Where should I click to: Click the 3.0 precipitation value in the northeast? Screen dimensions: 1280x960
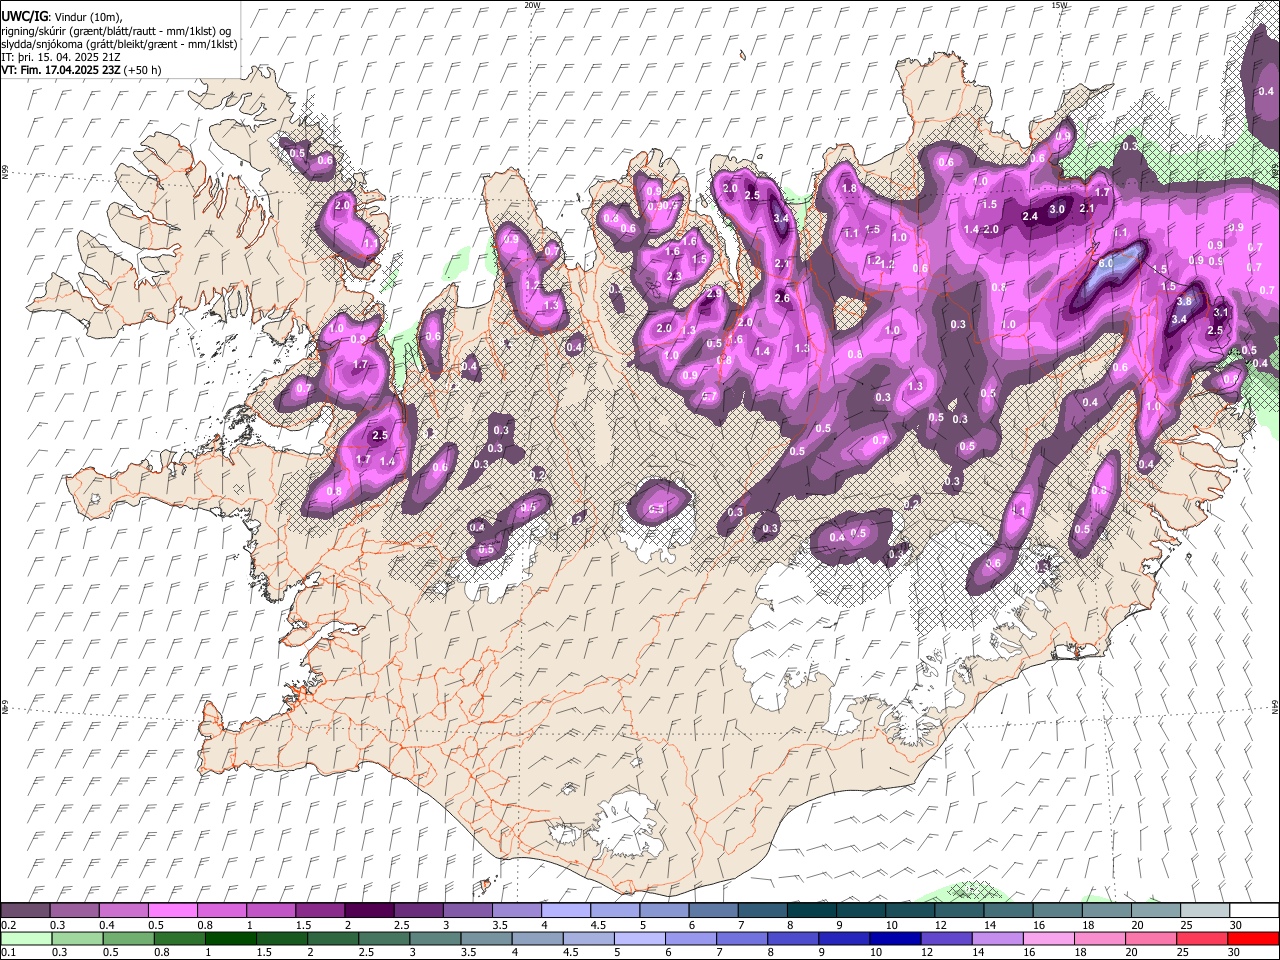(1057, 209)
